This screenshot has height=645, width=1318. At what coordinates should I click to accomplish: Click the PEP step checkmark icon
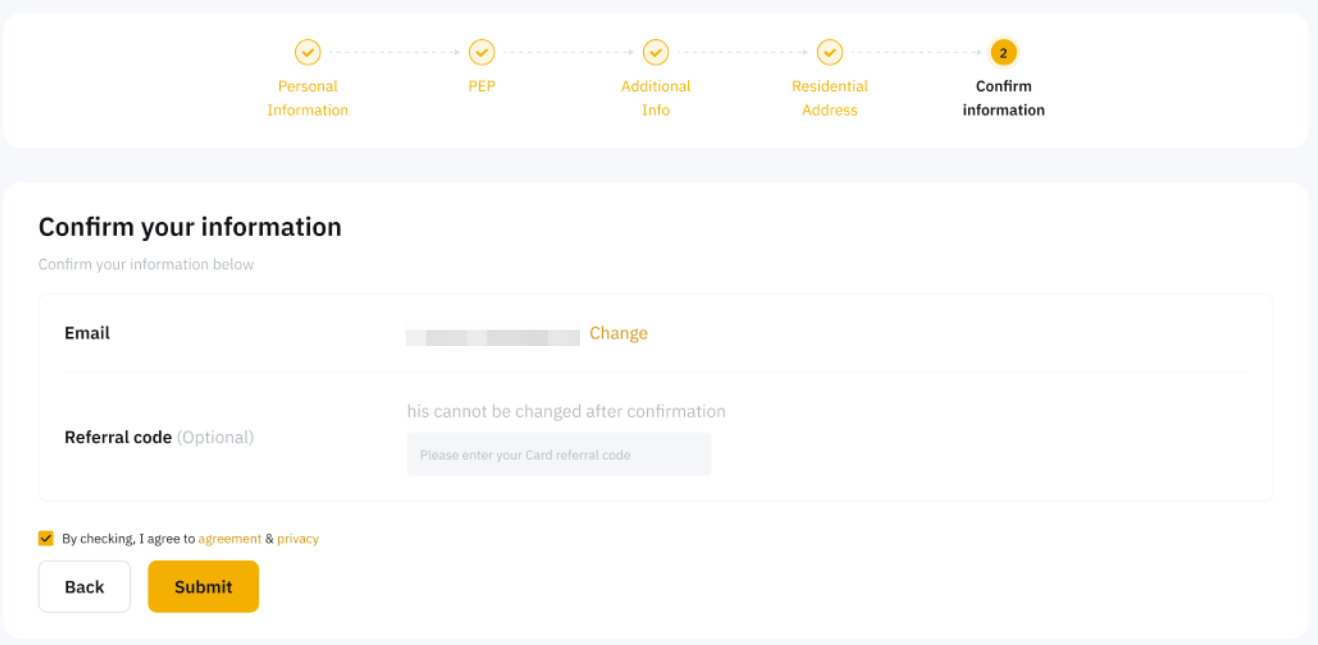coord(482,52)
